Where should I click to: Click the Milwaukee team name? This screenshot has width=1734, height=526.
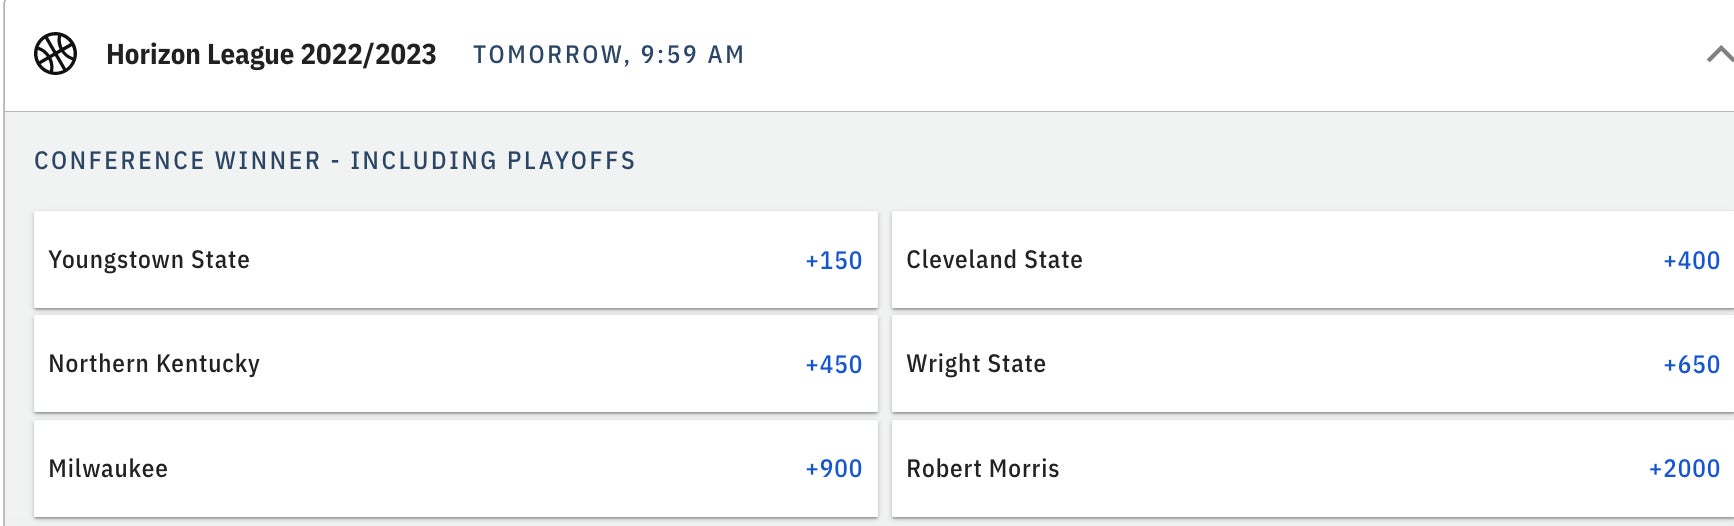[108, 469]
